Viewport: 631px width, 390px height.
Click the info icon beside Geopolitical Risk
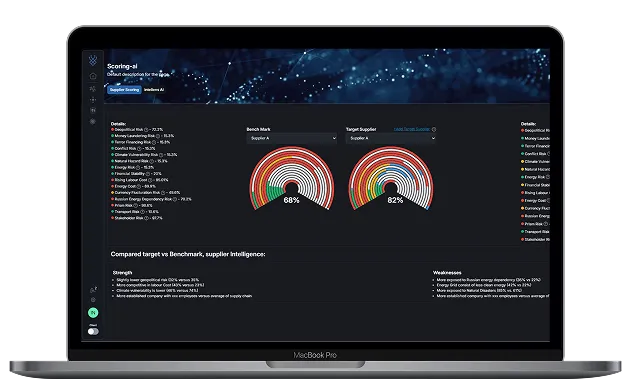pyautogui.click(x=146, y=130)
